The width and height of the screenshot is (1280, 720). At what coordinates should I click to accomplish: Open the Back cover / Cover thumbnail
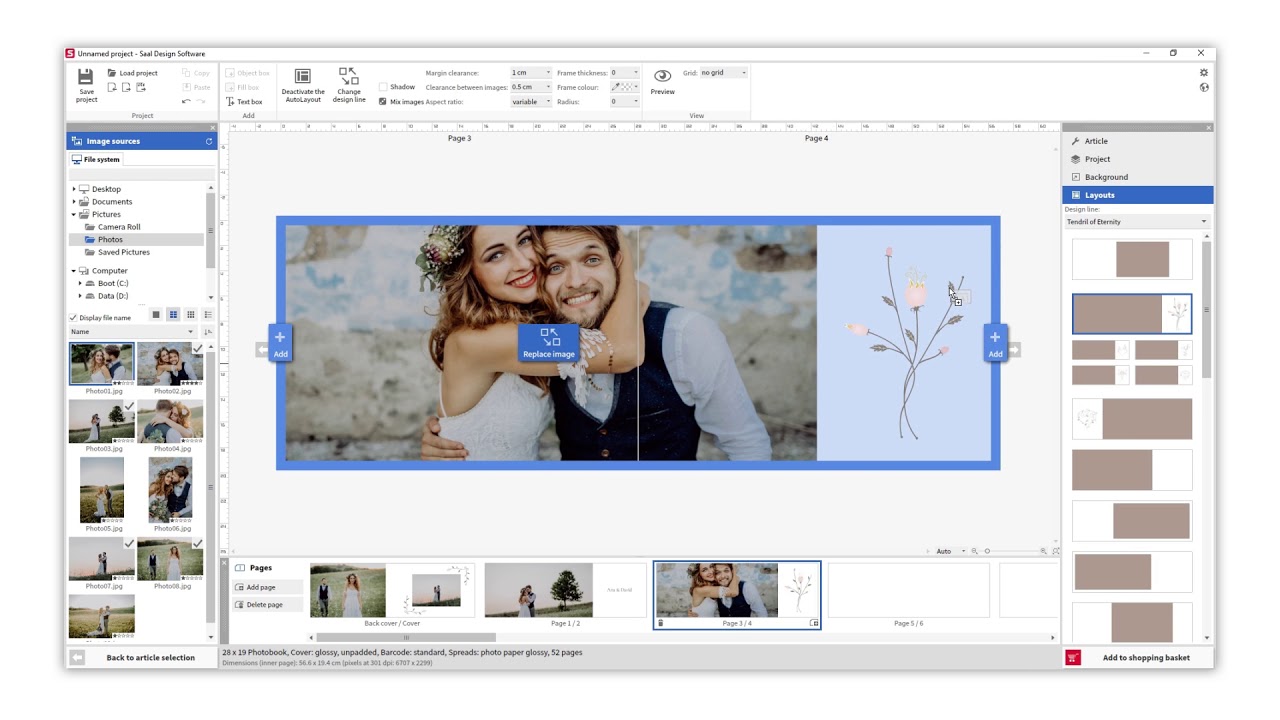click(x=392, y=591)
